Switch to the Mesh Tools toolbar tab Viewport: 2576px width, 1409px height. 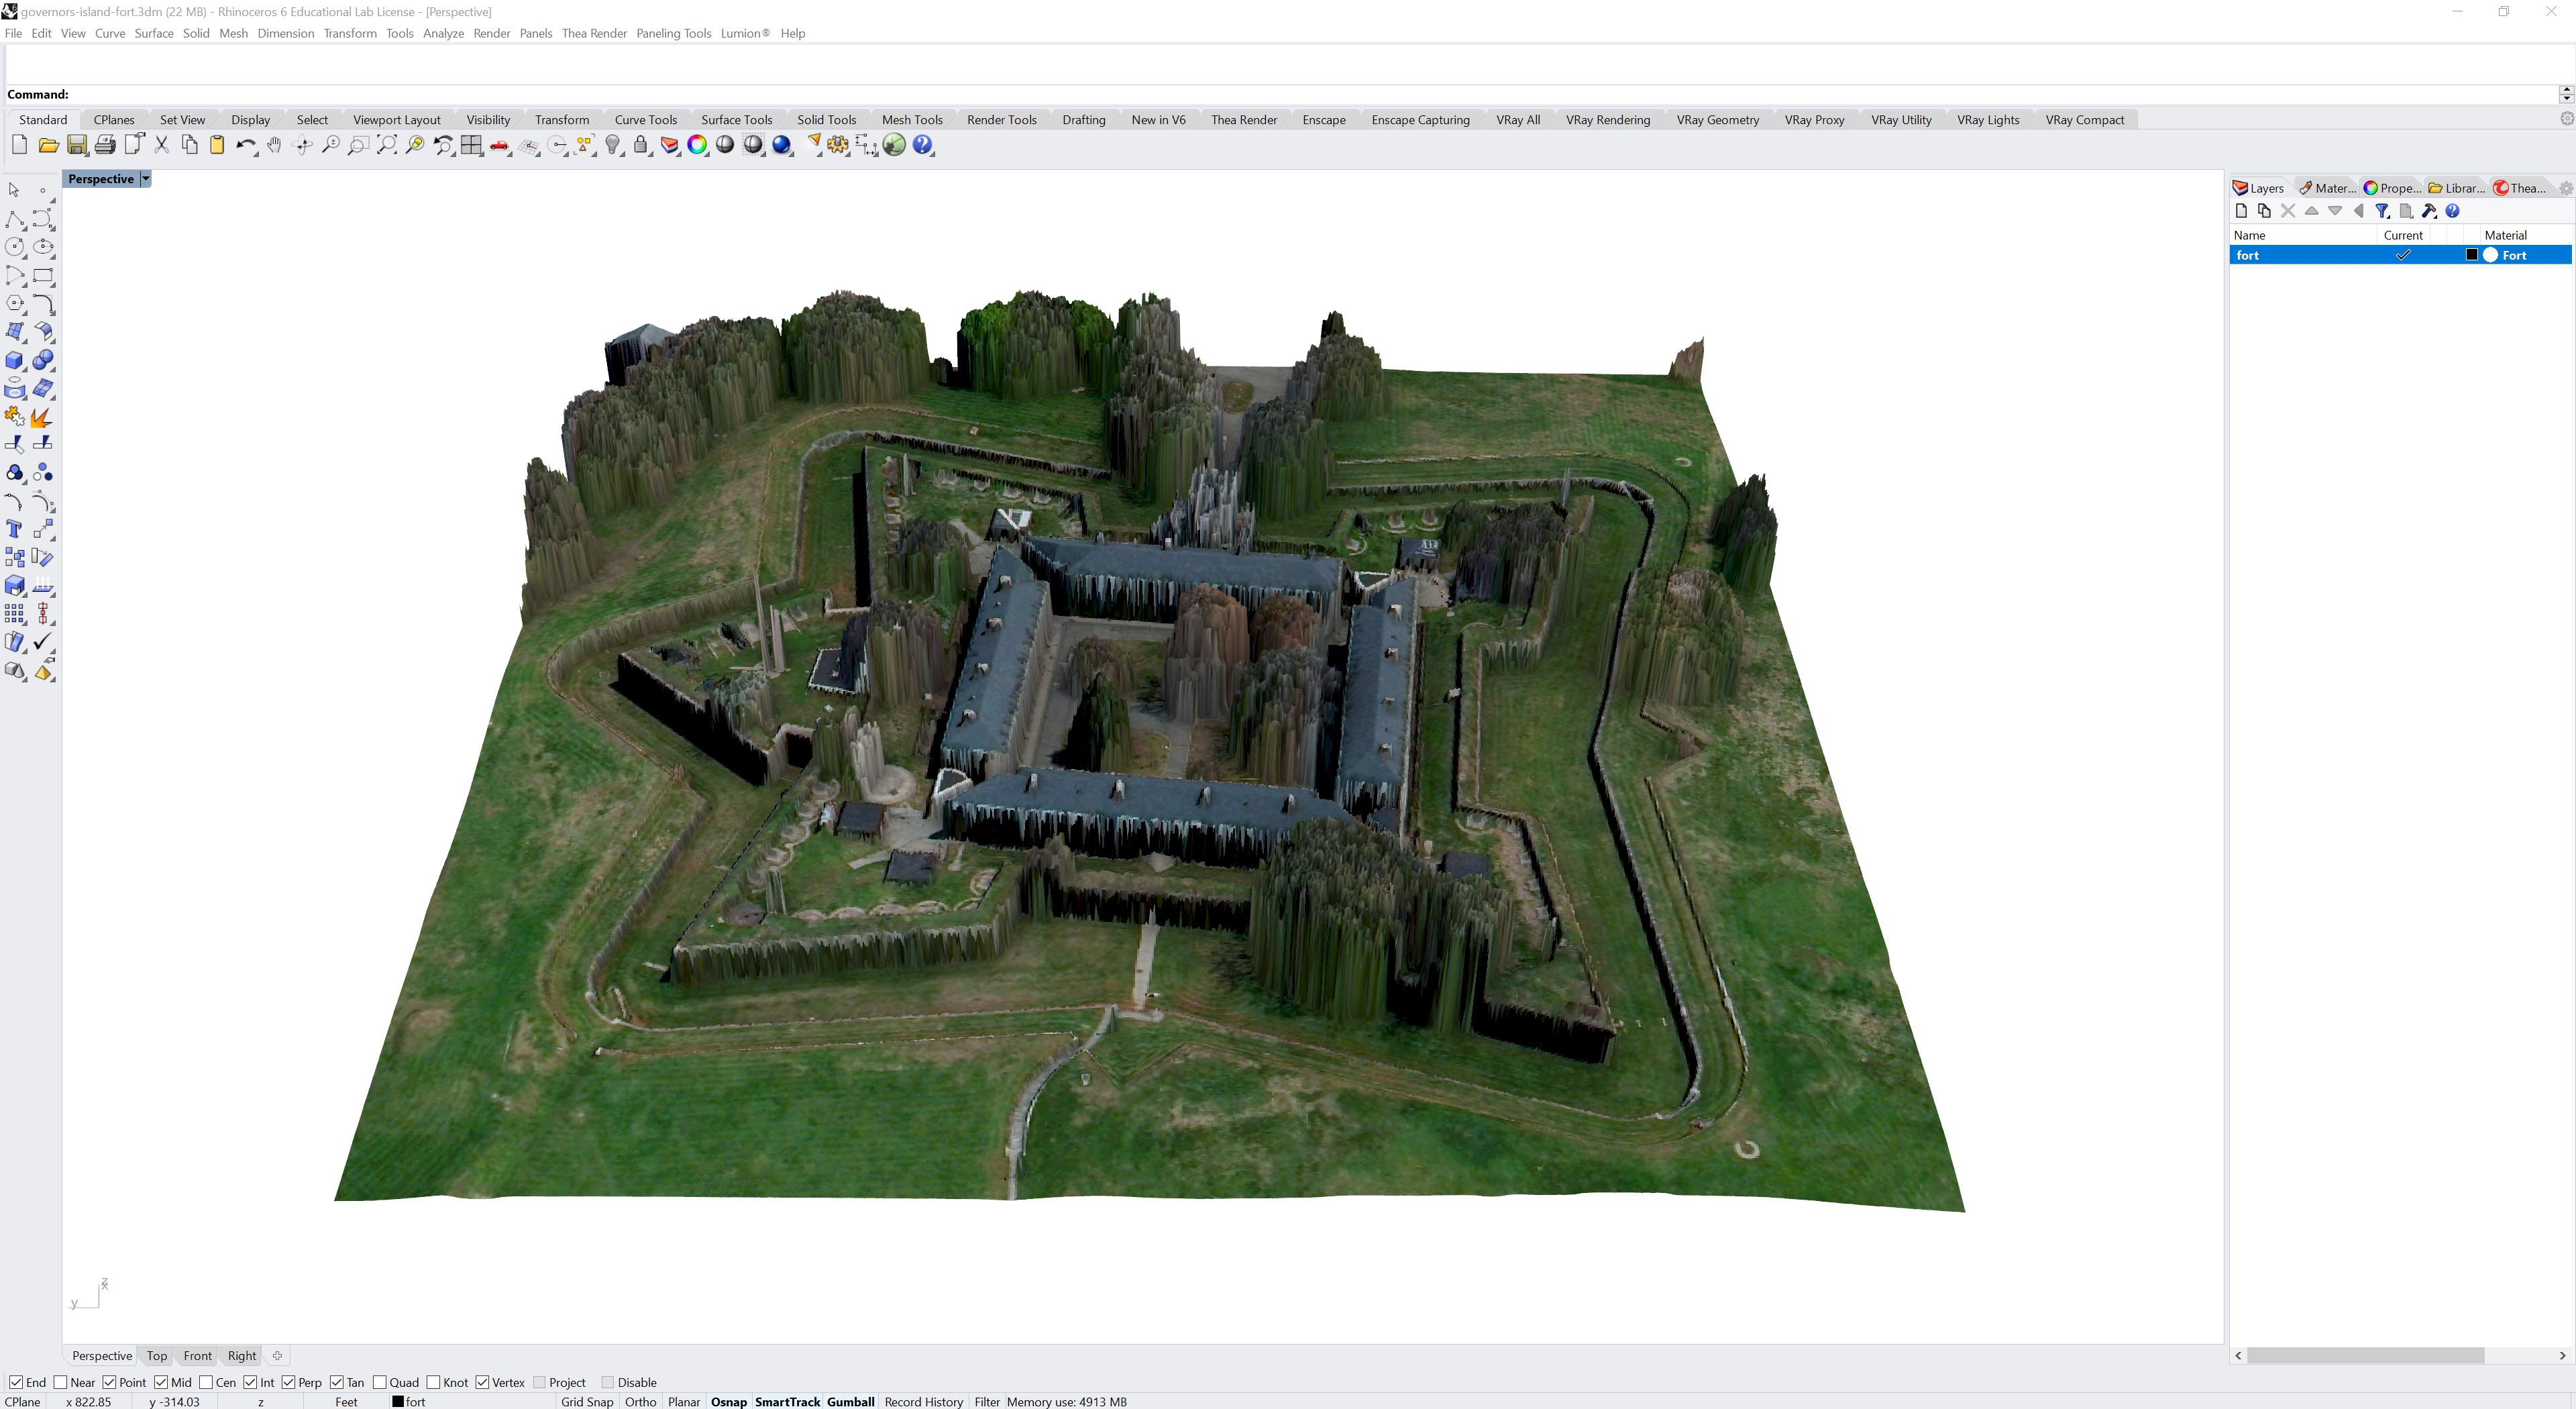[911, 120]
